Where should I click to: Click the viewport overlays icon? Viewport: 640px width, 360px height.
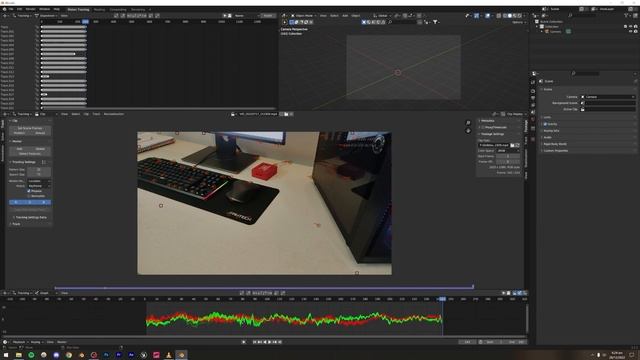[487, 16]
